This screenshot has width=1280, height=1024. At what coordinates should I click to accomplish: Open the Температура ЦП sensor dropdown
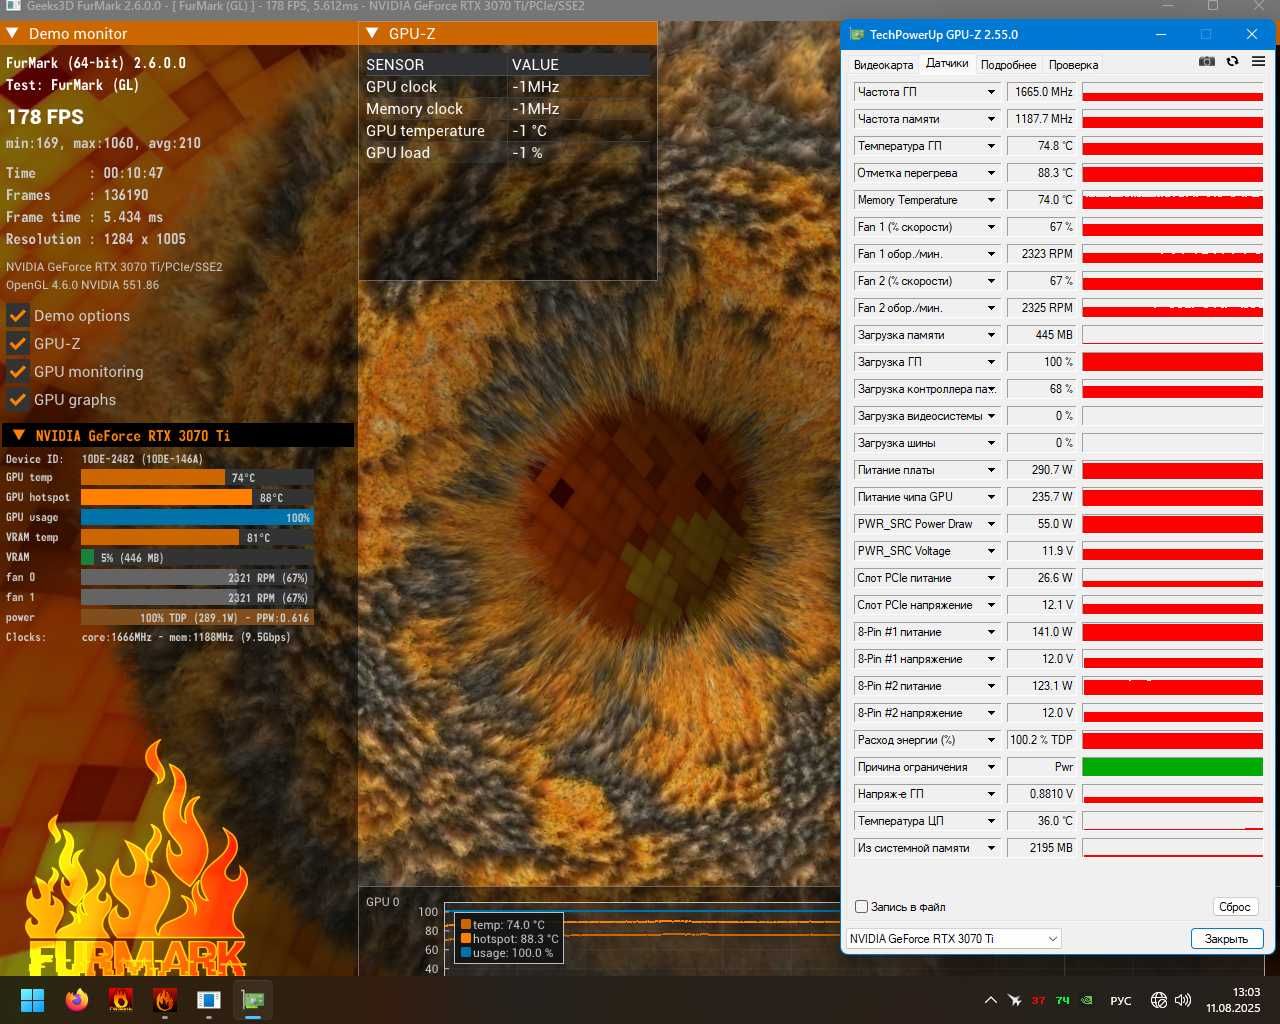[991, 821]
